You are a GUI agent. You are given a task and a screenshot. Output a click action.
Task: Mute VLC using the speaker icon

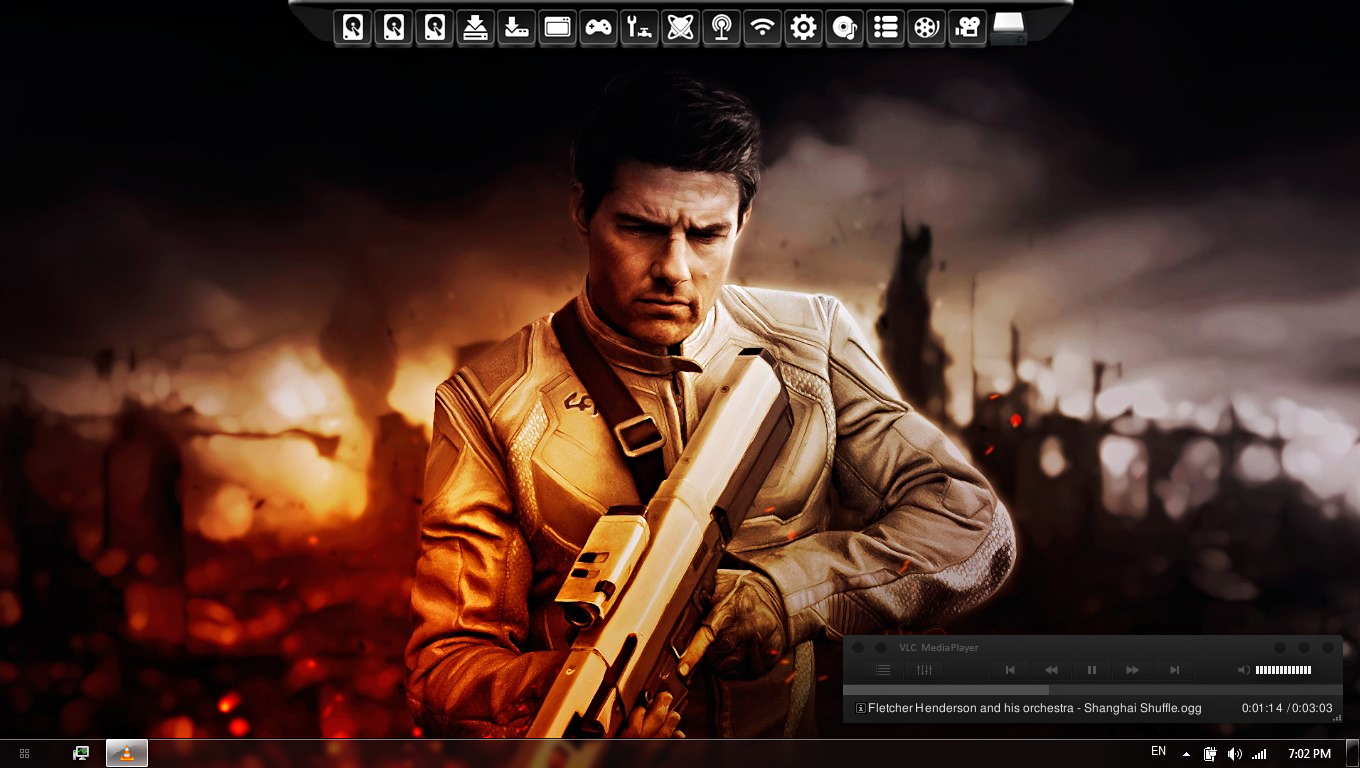(x=1243, y=670)
